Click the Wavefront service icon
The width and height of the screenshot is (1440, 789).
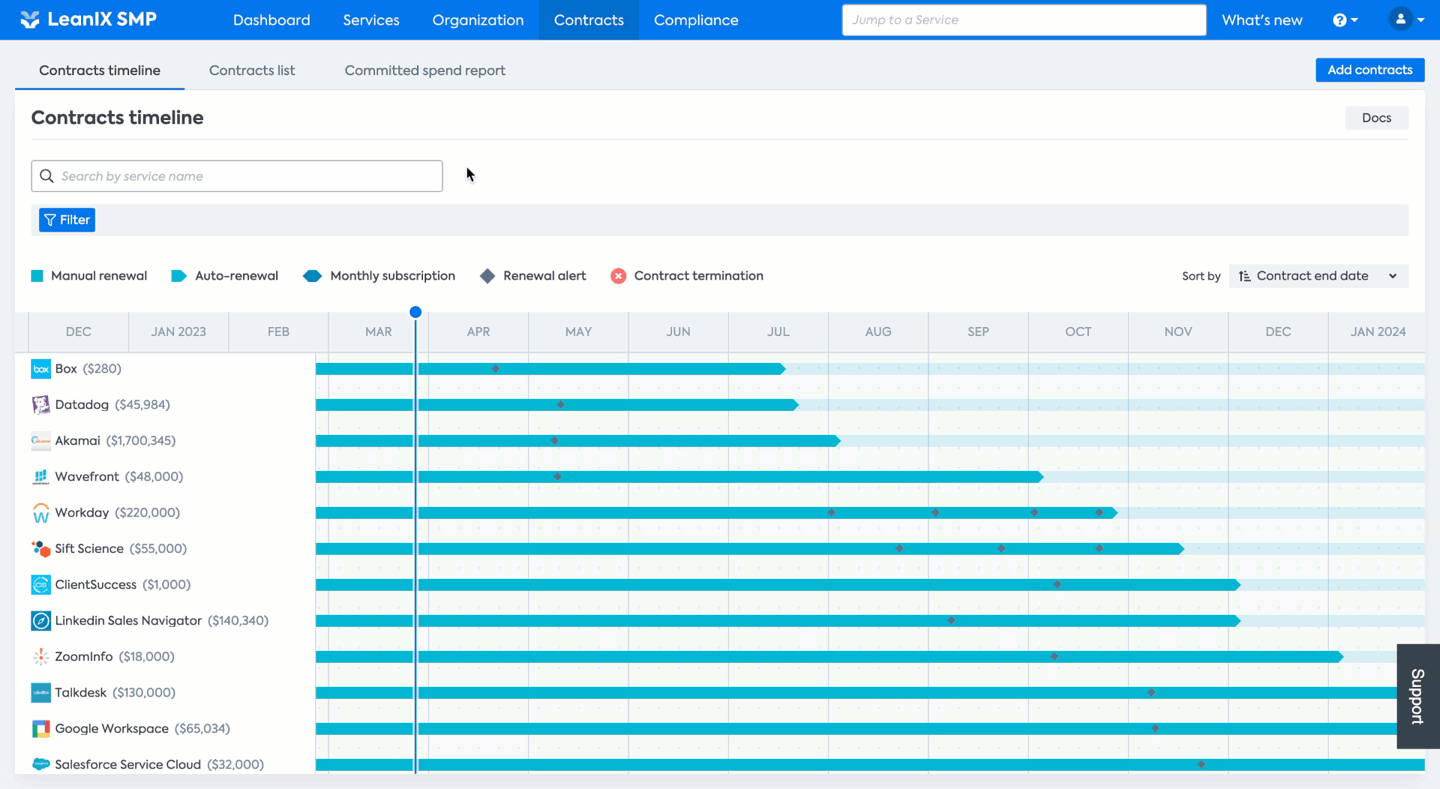point(41,477)
